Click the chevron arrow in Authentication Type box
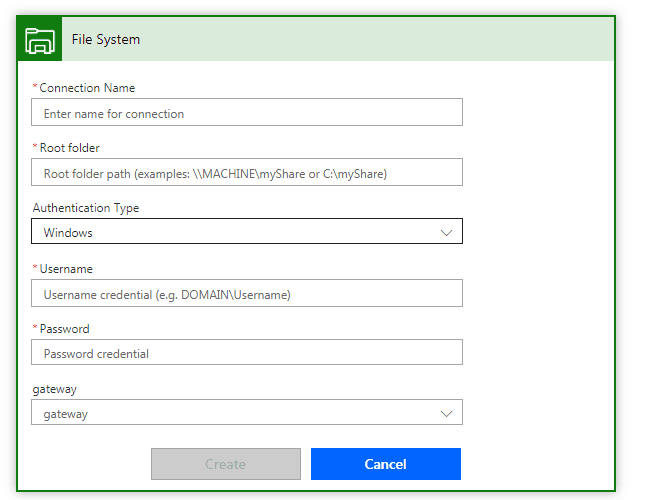The width and height of the screenshot is (645, 500). click(x=447, y=232)
